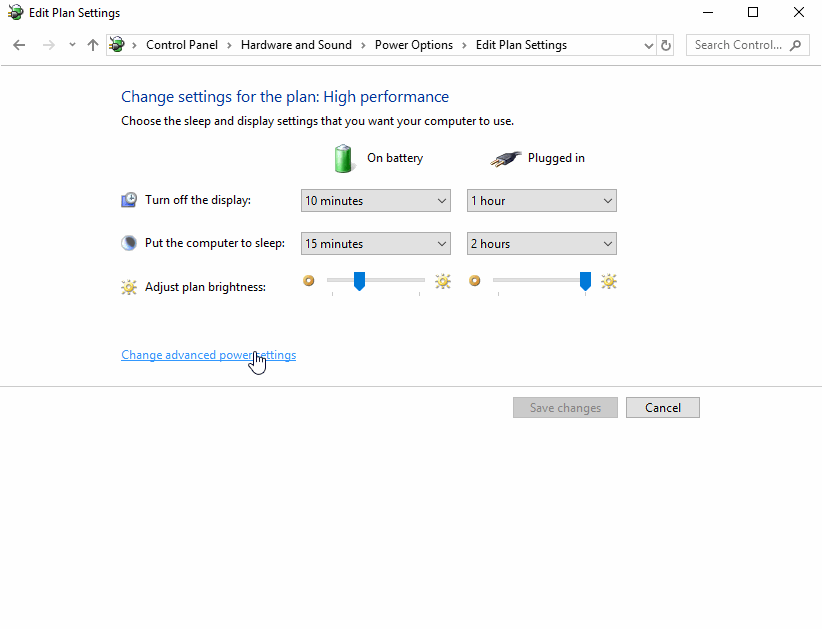Open the on-battery display timeout dropdown

(x=375, y=201)
